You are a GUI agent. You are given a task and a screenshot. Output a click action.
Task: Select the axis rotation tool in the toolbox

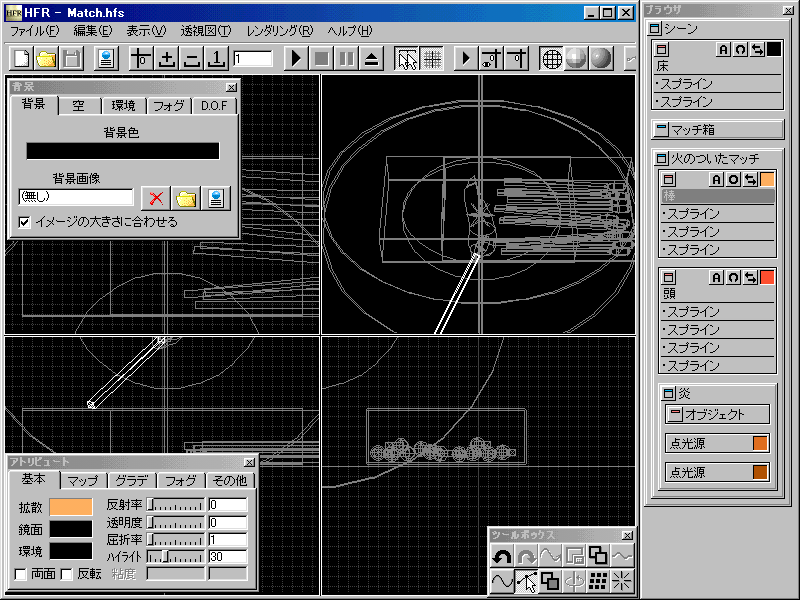[x=574, y=581]
